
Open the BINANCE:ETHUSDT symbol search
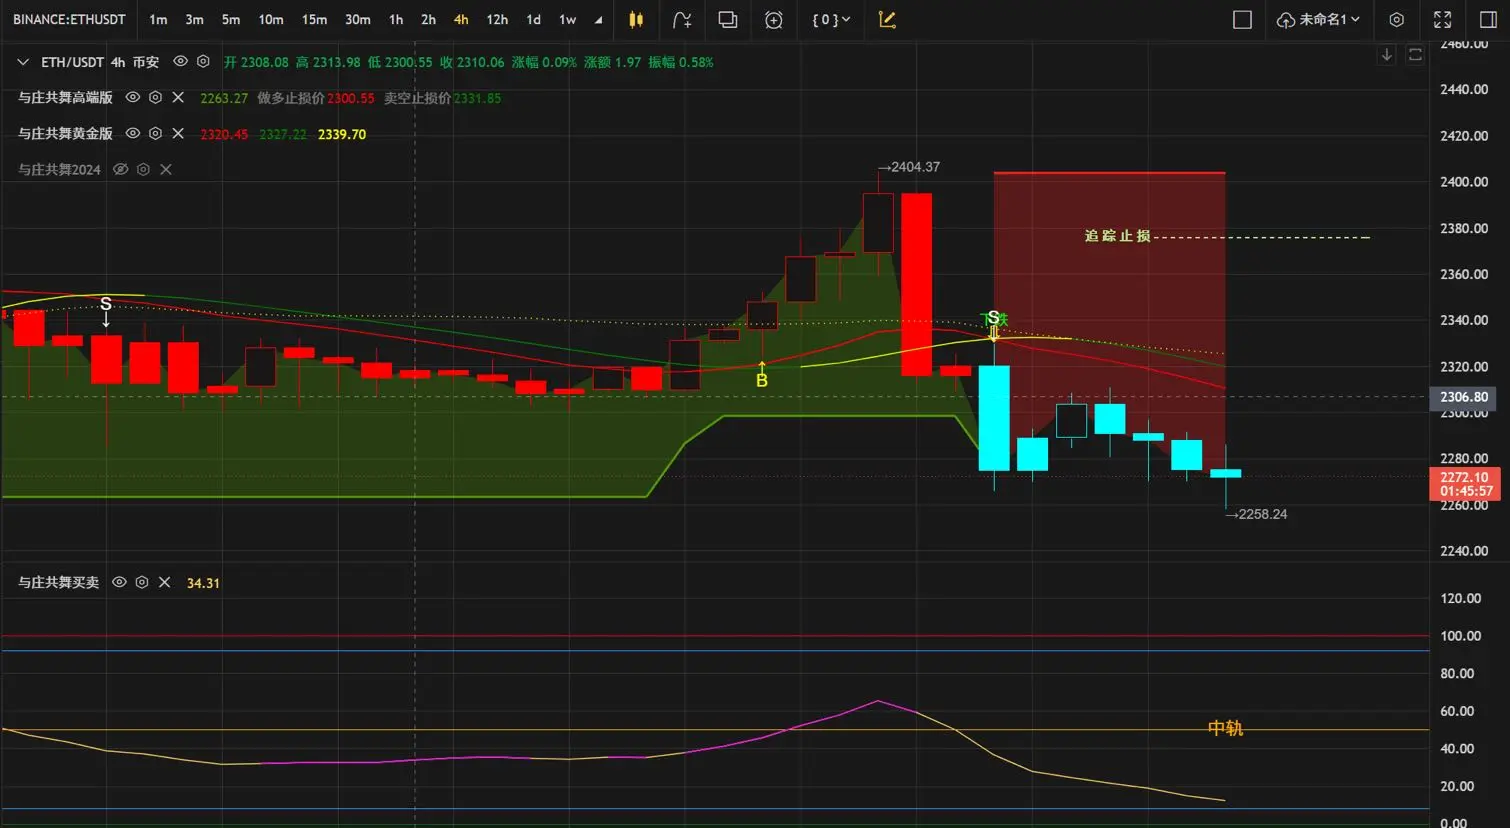[69, 20]
